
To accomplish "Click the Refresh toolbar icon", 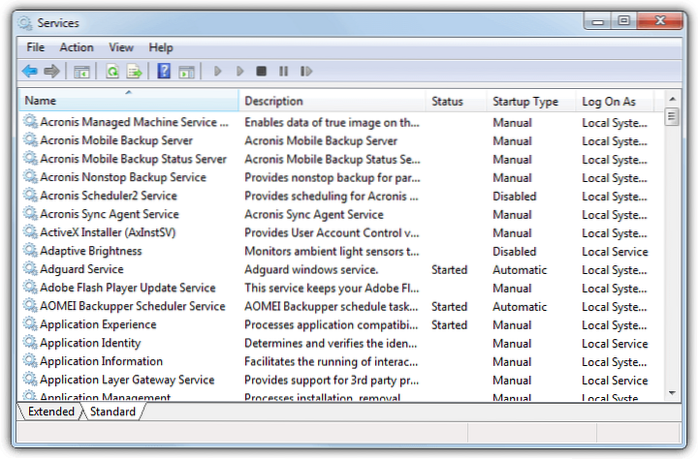I will 113,71.
